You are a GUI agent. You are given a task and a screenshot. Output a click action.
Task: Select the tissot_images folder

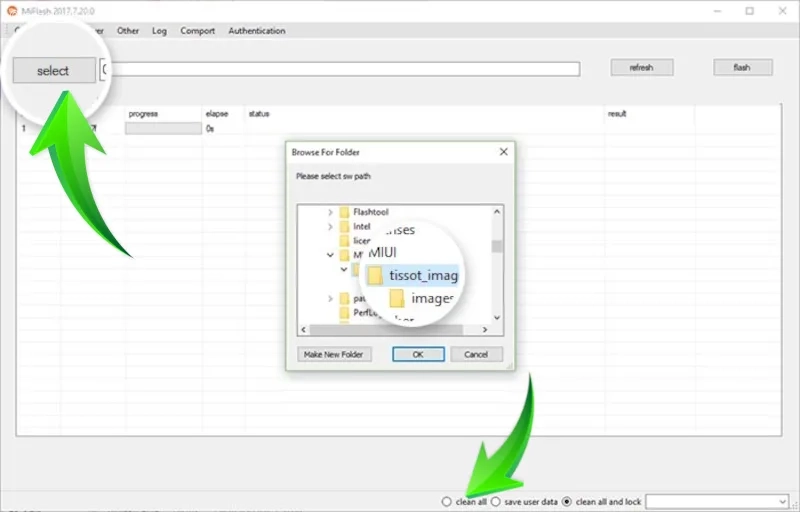(x=423, y=275)
